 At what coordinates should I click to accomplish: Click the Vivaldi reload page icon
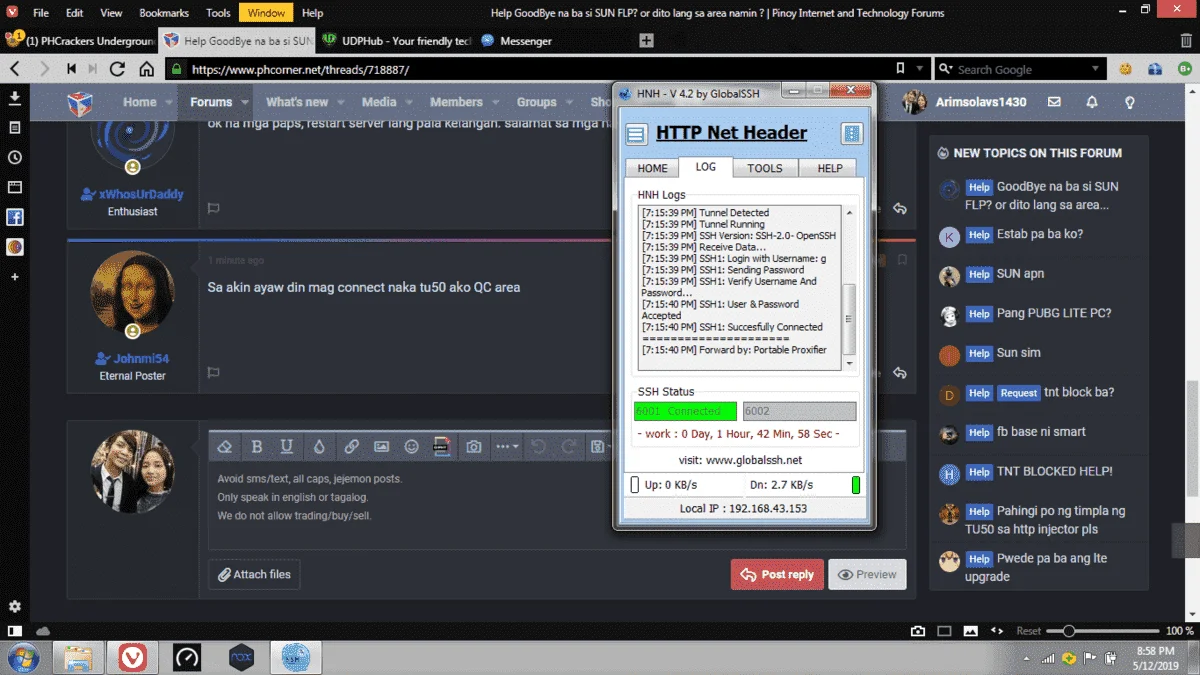pyautogui.click(x=118, y=69)
